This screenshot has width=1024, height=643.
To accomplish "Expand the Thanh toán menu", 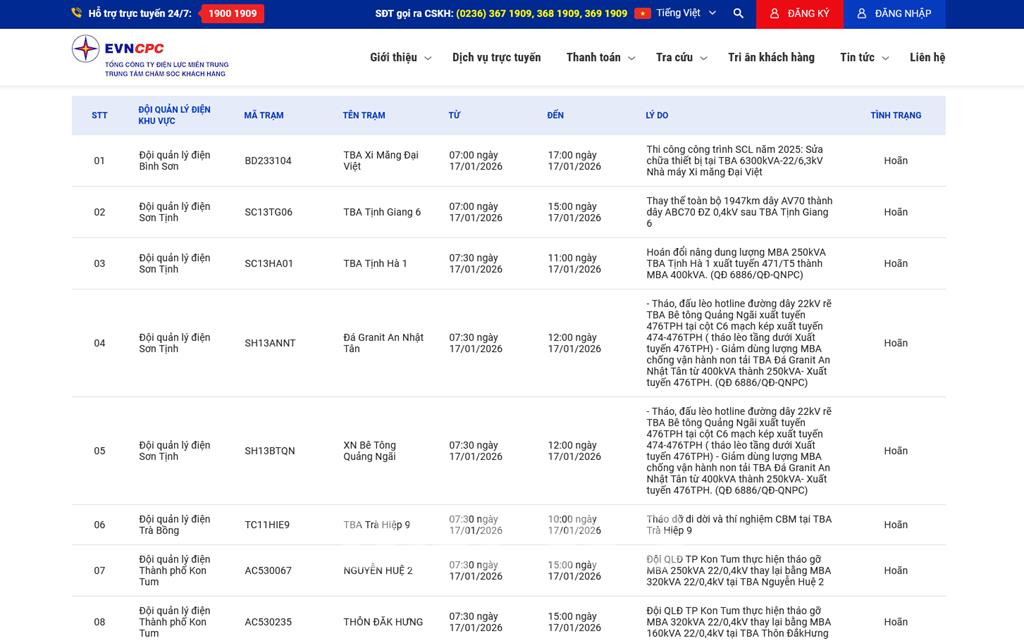I will pyautogui.click(x=600, y=58).
